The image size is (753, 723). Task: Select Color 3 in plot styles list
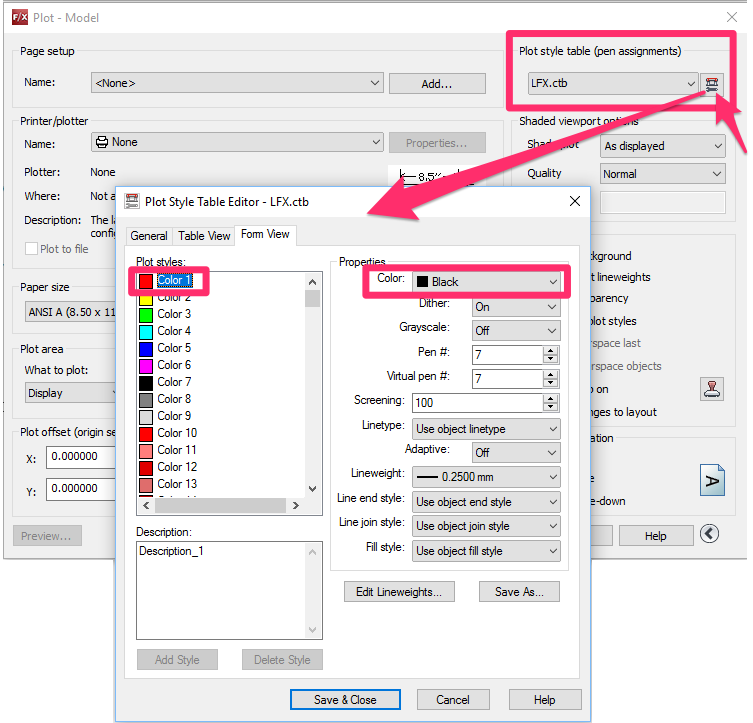tap(174, 314)
